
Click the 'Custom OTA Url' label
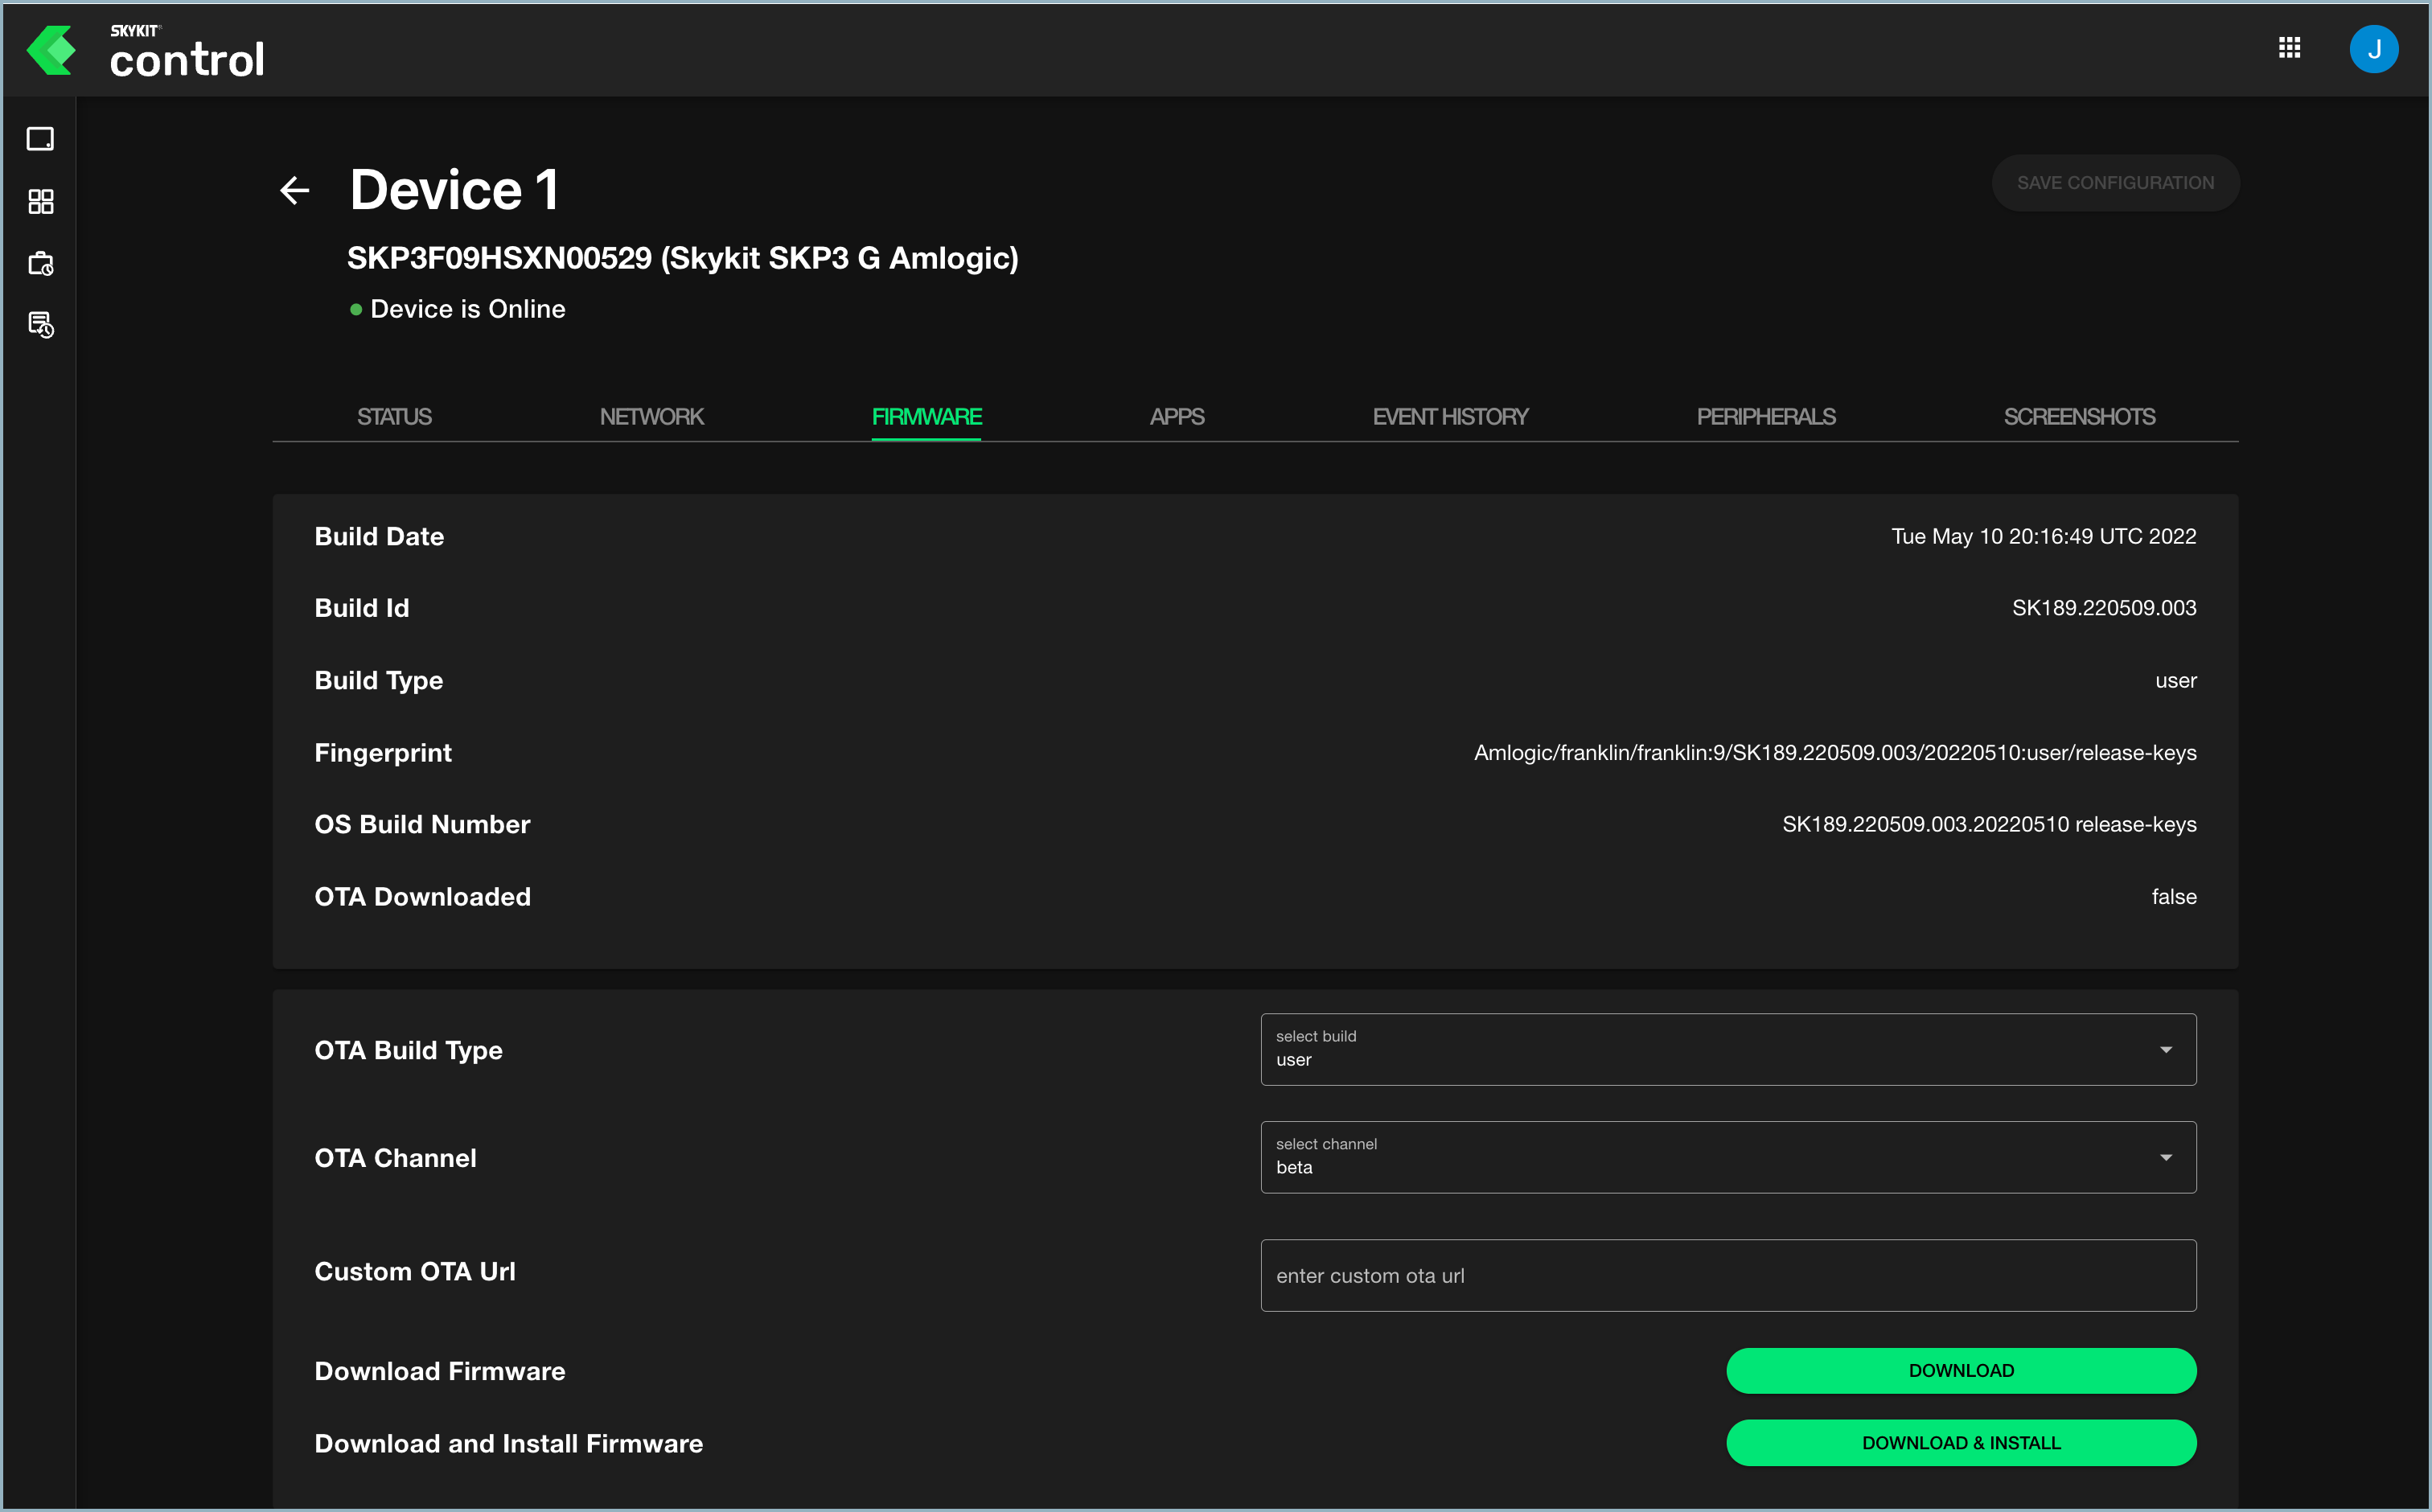coord(415,1271)
